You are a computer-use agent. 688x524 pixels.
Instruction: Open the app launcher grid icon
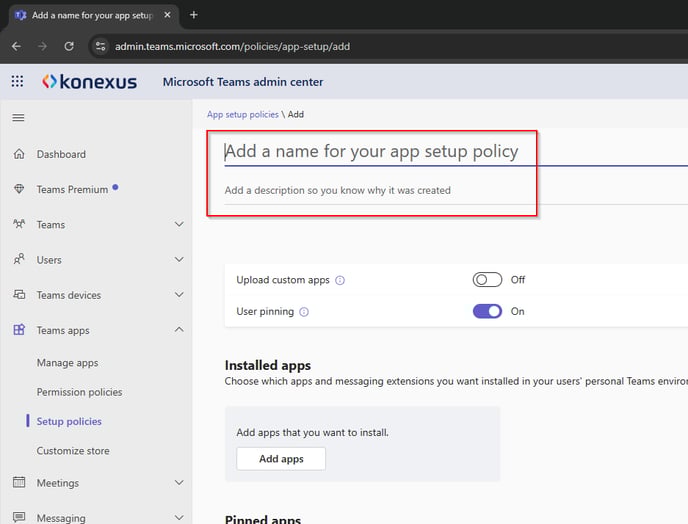pos(17,81)
